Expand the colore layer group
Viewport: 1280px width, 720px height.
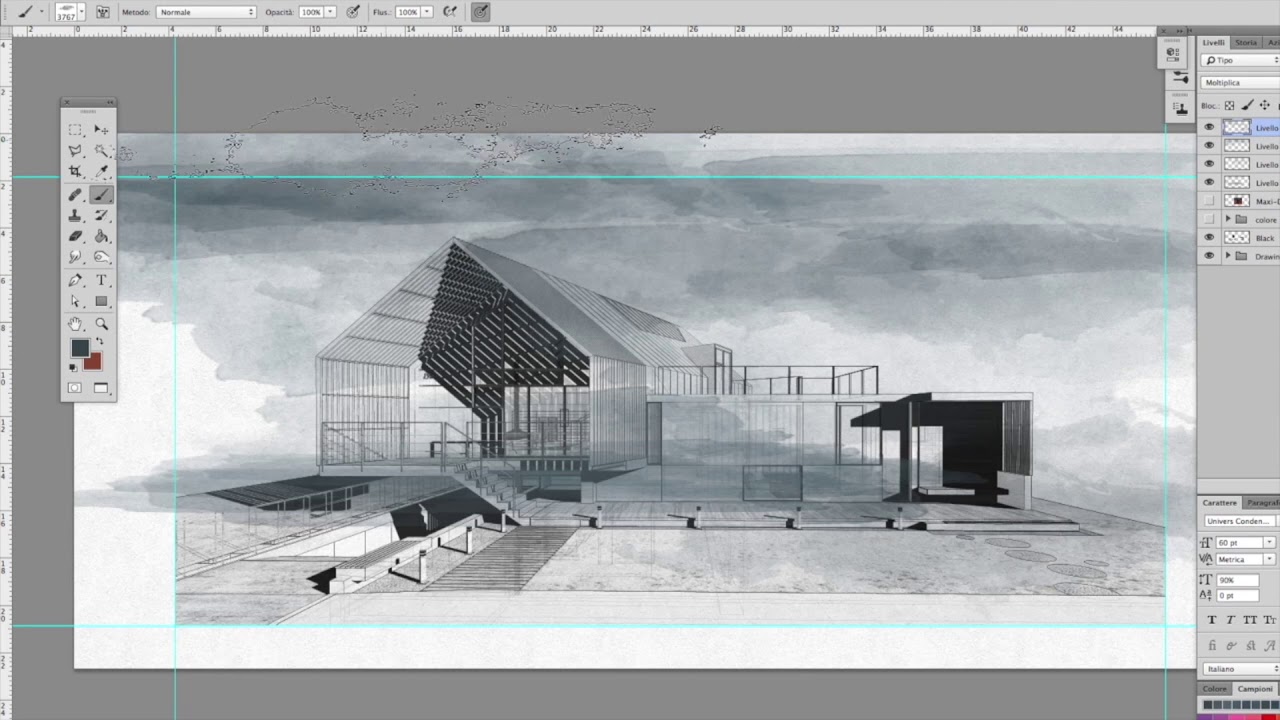1228,219
